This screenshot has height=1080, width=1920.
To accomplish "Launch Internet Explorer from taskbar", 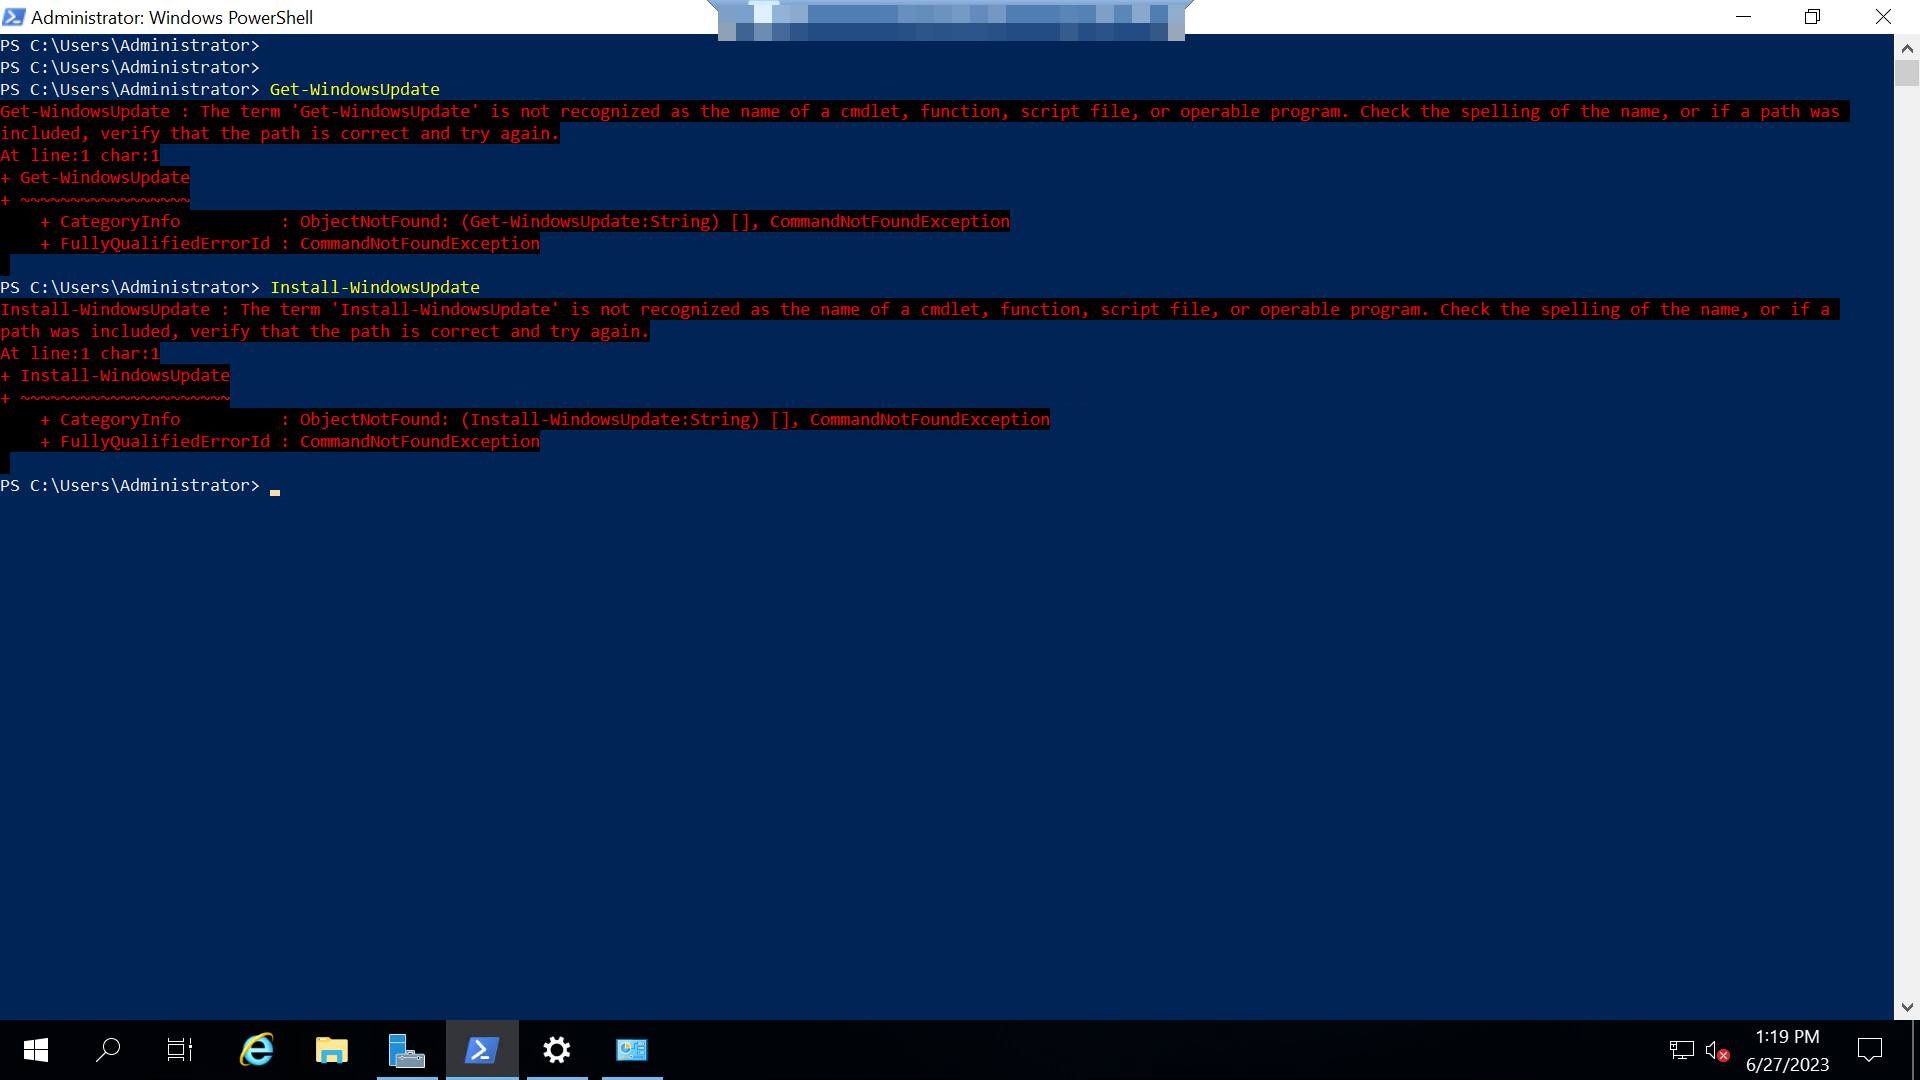I will pos(257,1050).
